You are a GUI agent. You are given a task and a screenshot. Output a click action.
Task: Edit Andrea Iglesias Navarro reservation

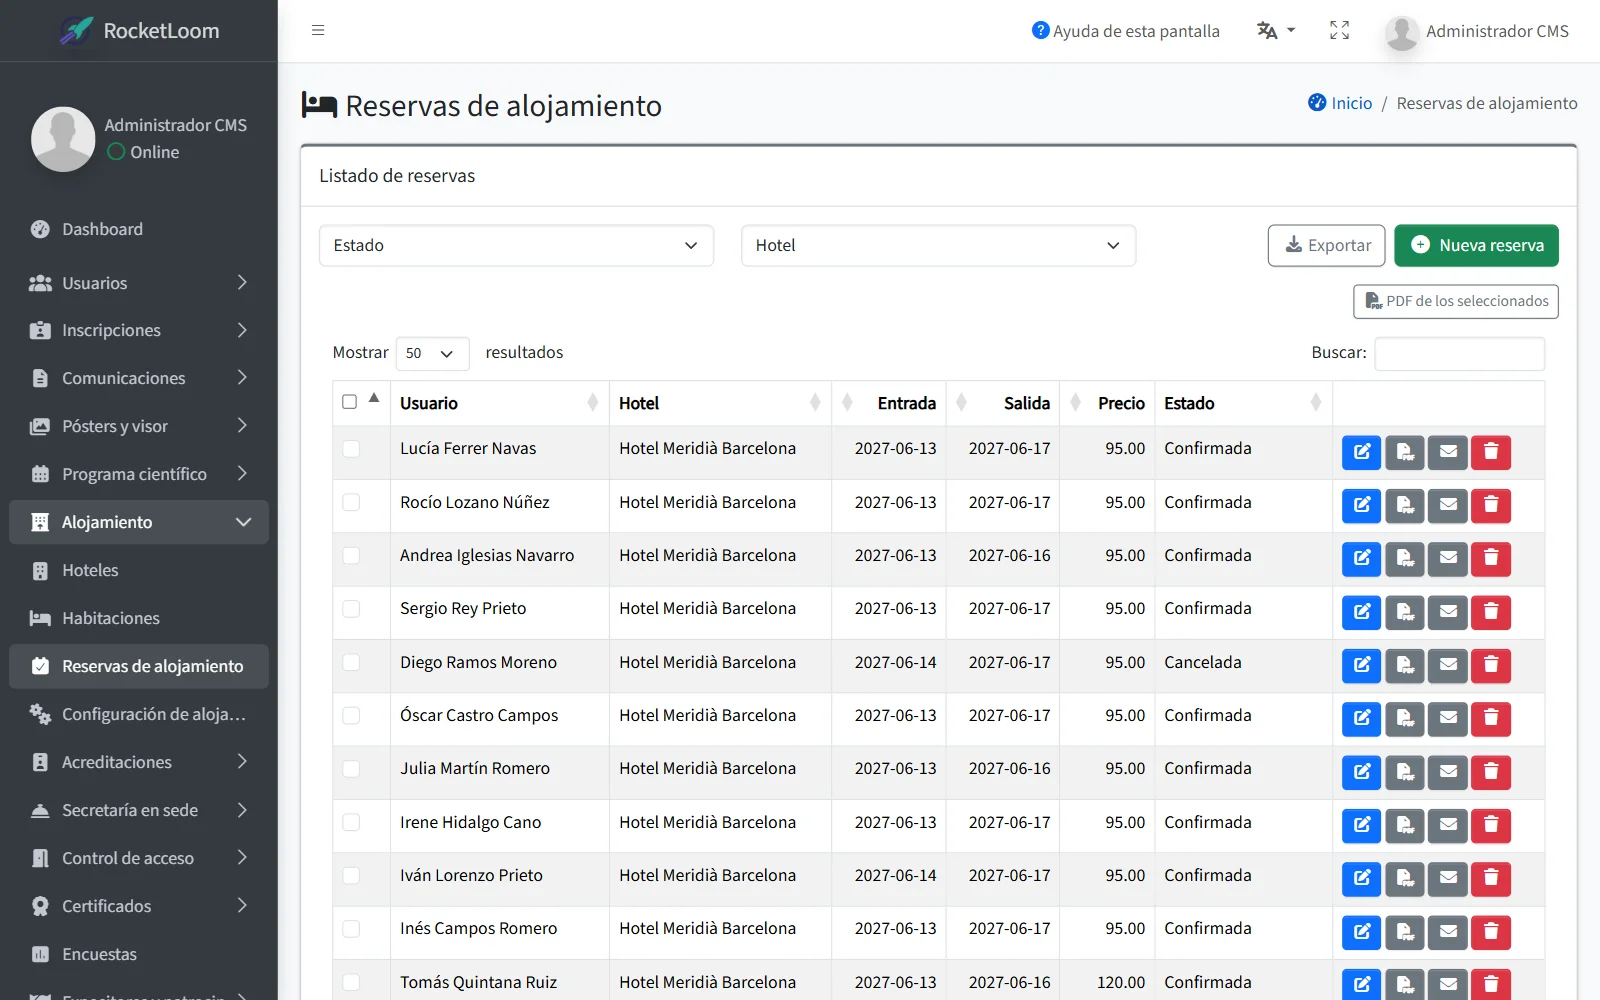click(1361, 559)
